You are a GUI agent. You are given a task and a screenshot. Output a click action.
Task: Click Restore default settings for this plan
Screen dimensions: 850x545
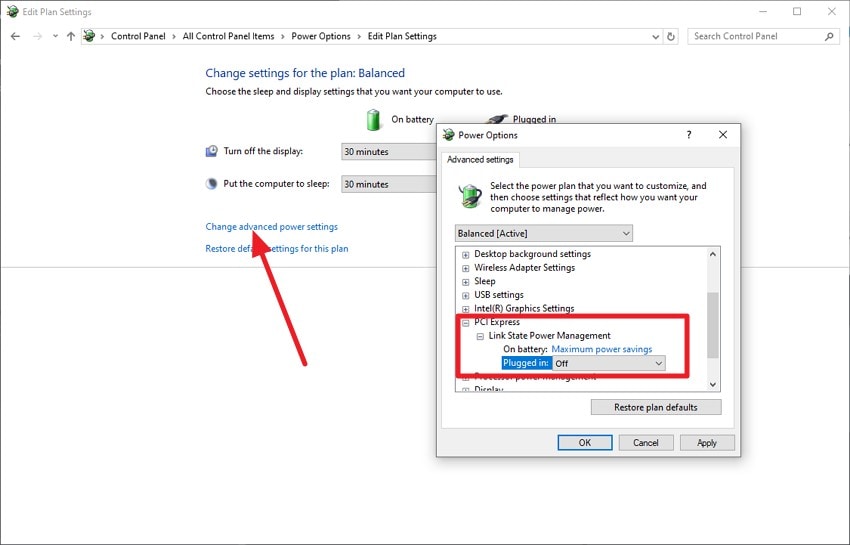coord(277,248)
